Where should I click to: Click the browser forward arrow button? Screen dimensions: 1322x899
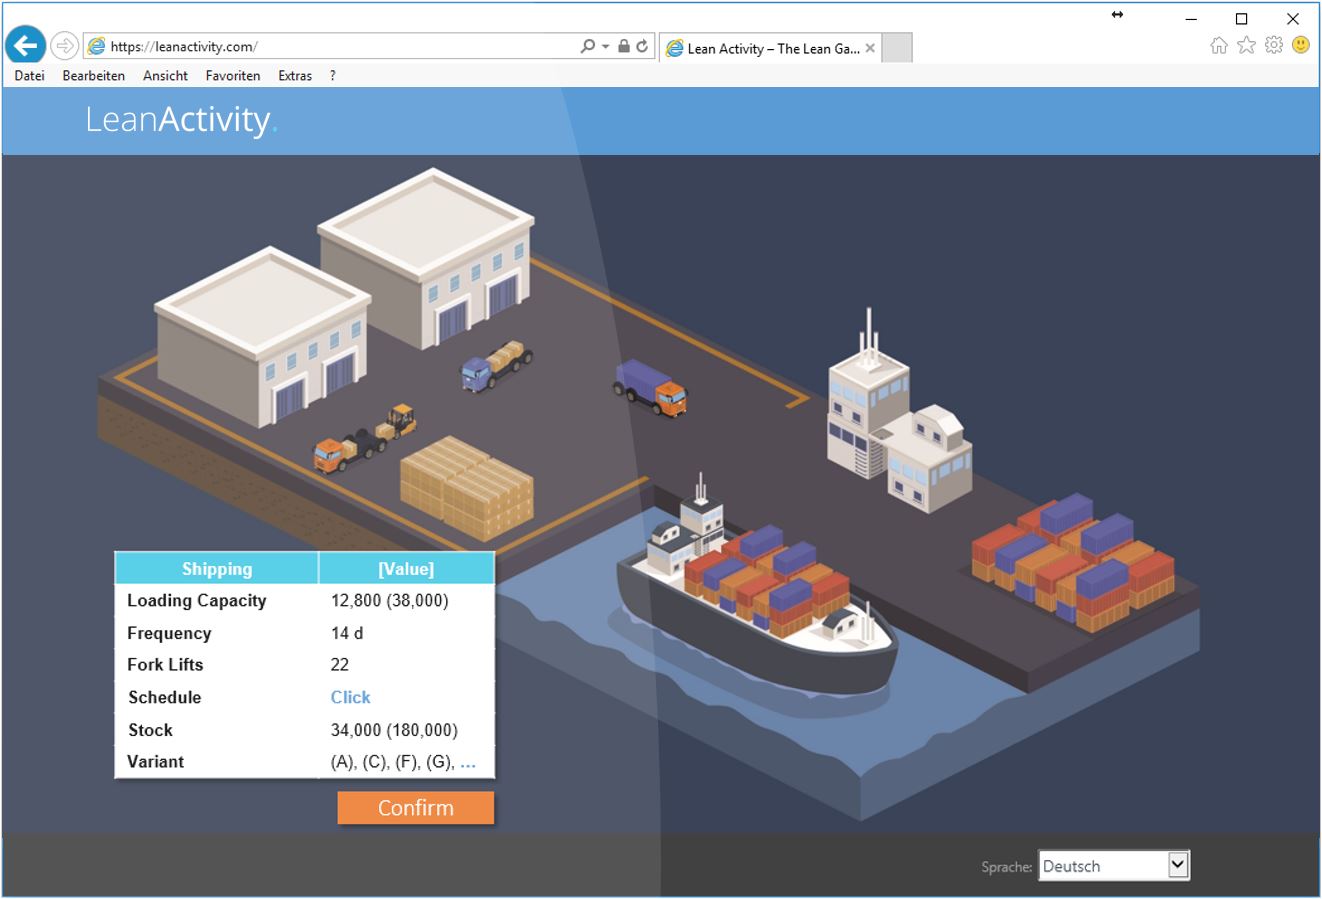(x=64, y=45)
